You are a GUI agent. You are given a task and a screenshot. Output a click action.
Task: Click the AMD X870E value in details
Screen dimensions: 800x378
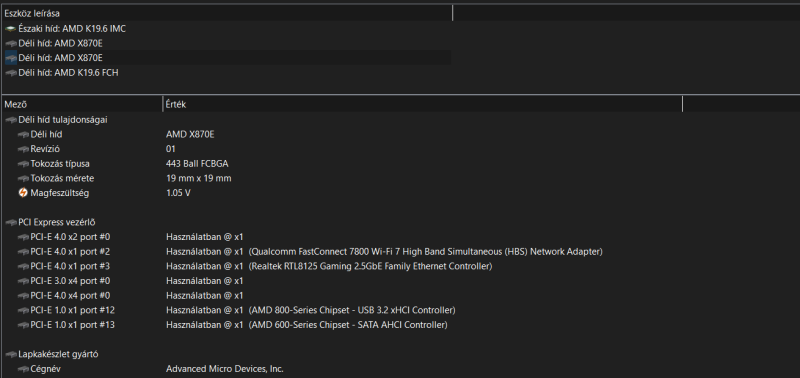click(x=190, y=134)
